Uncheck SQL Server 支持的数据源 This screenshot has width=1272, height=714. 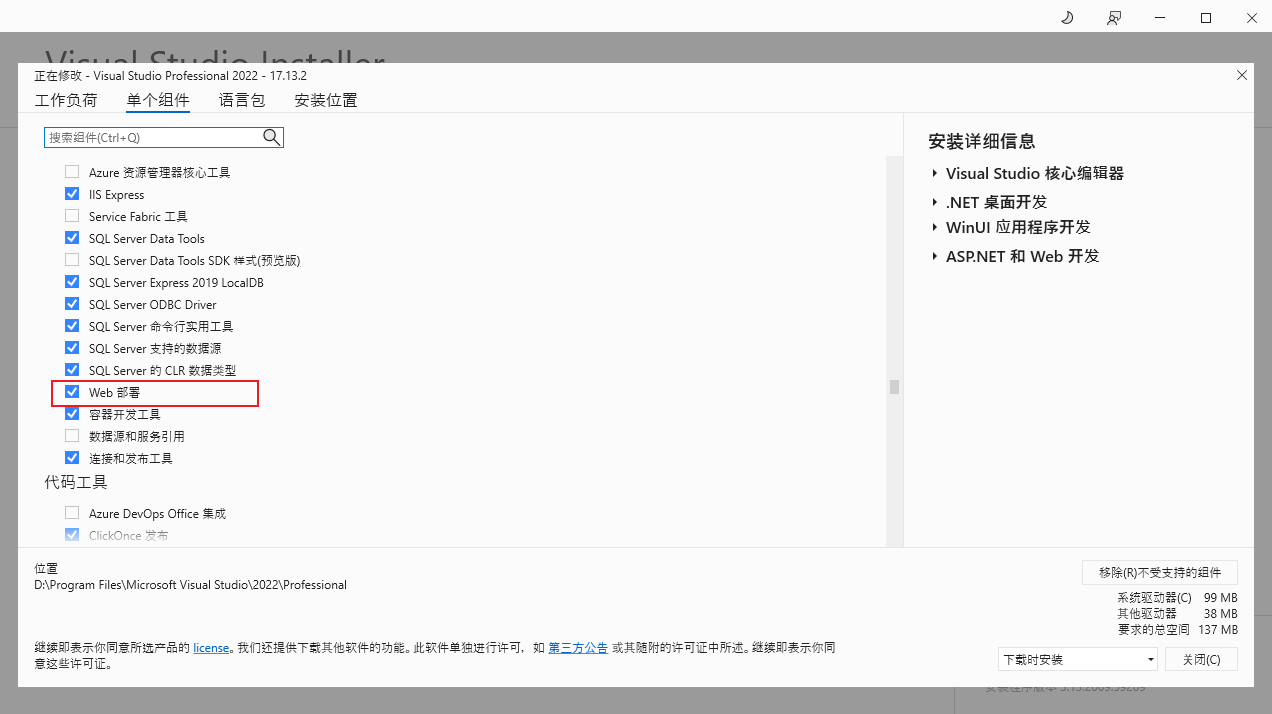[x=72, y=348]
